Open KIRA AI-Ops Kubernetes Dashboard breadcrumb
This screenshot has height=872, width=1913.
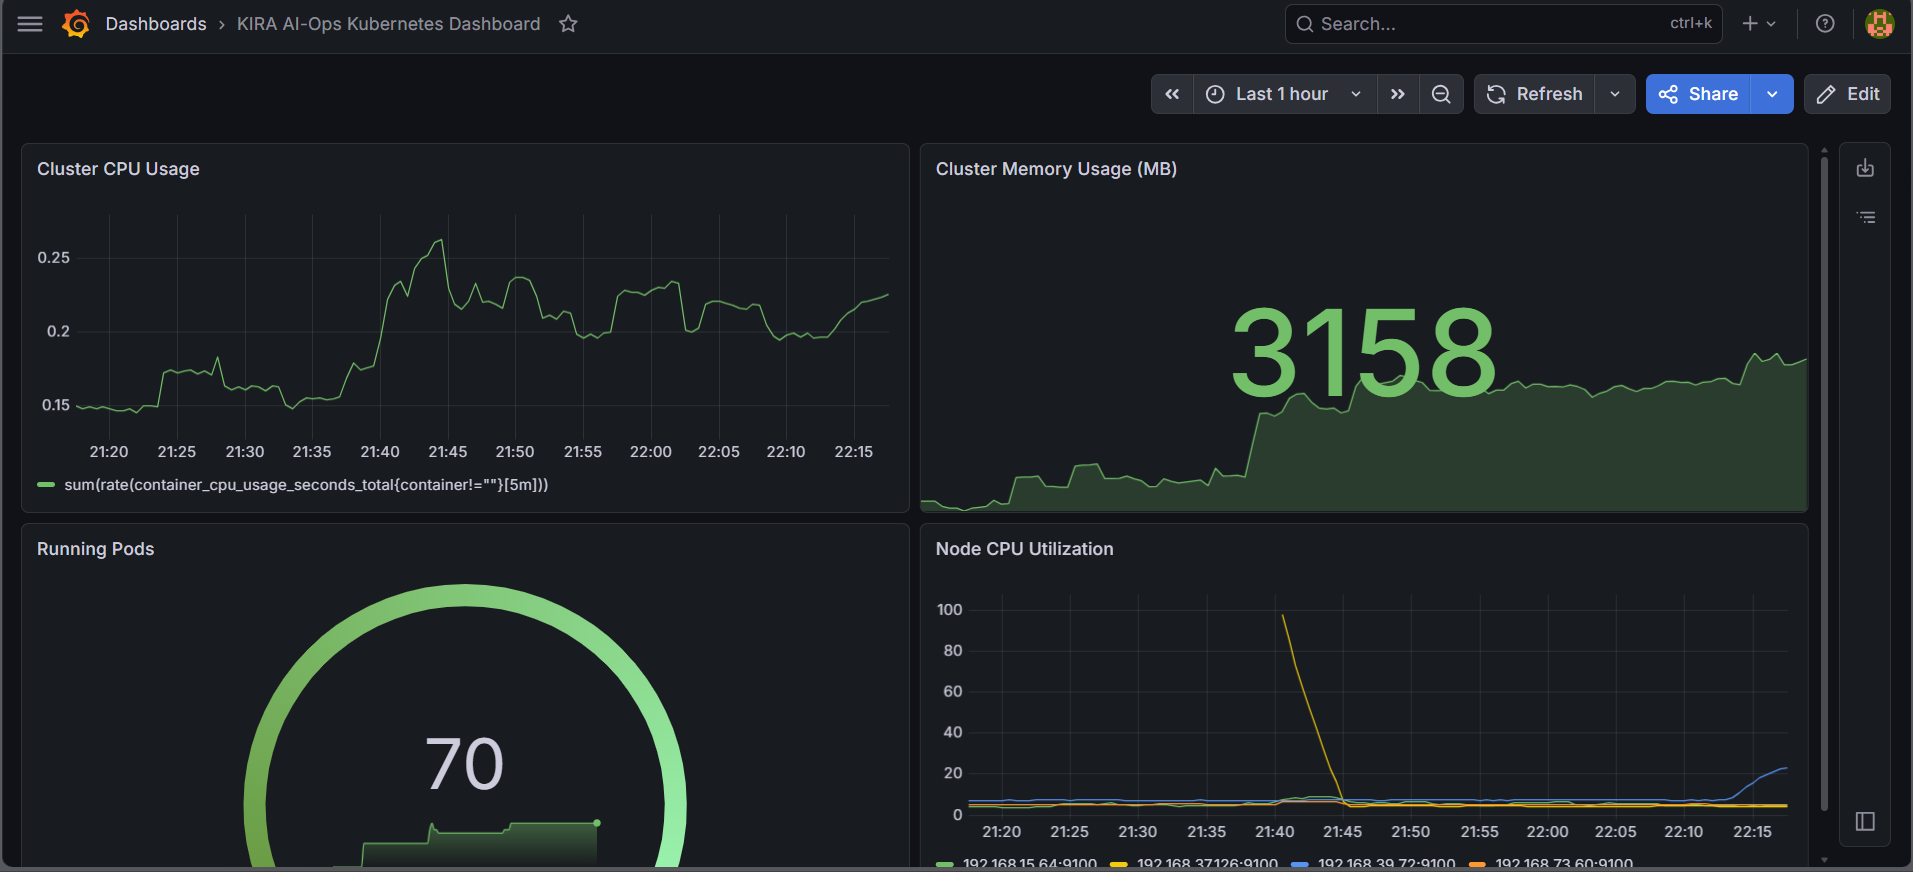click(388, 24)
